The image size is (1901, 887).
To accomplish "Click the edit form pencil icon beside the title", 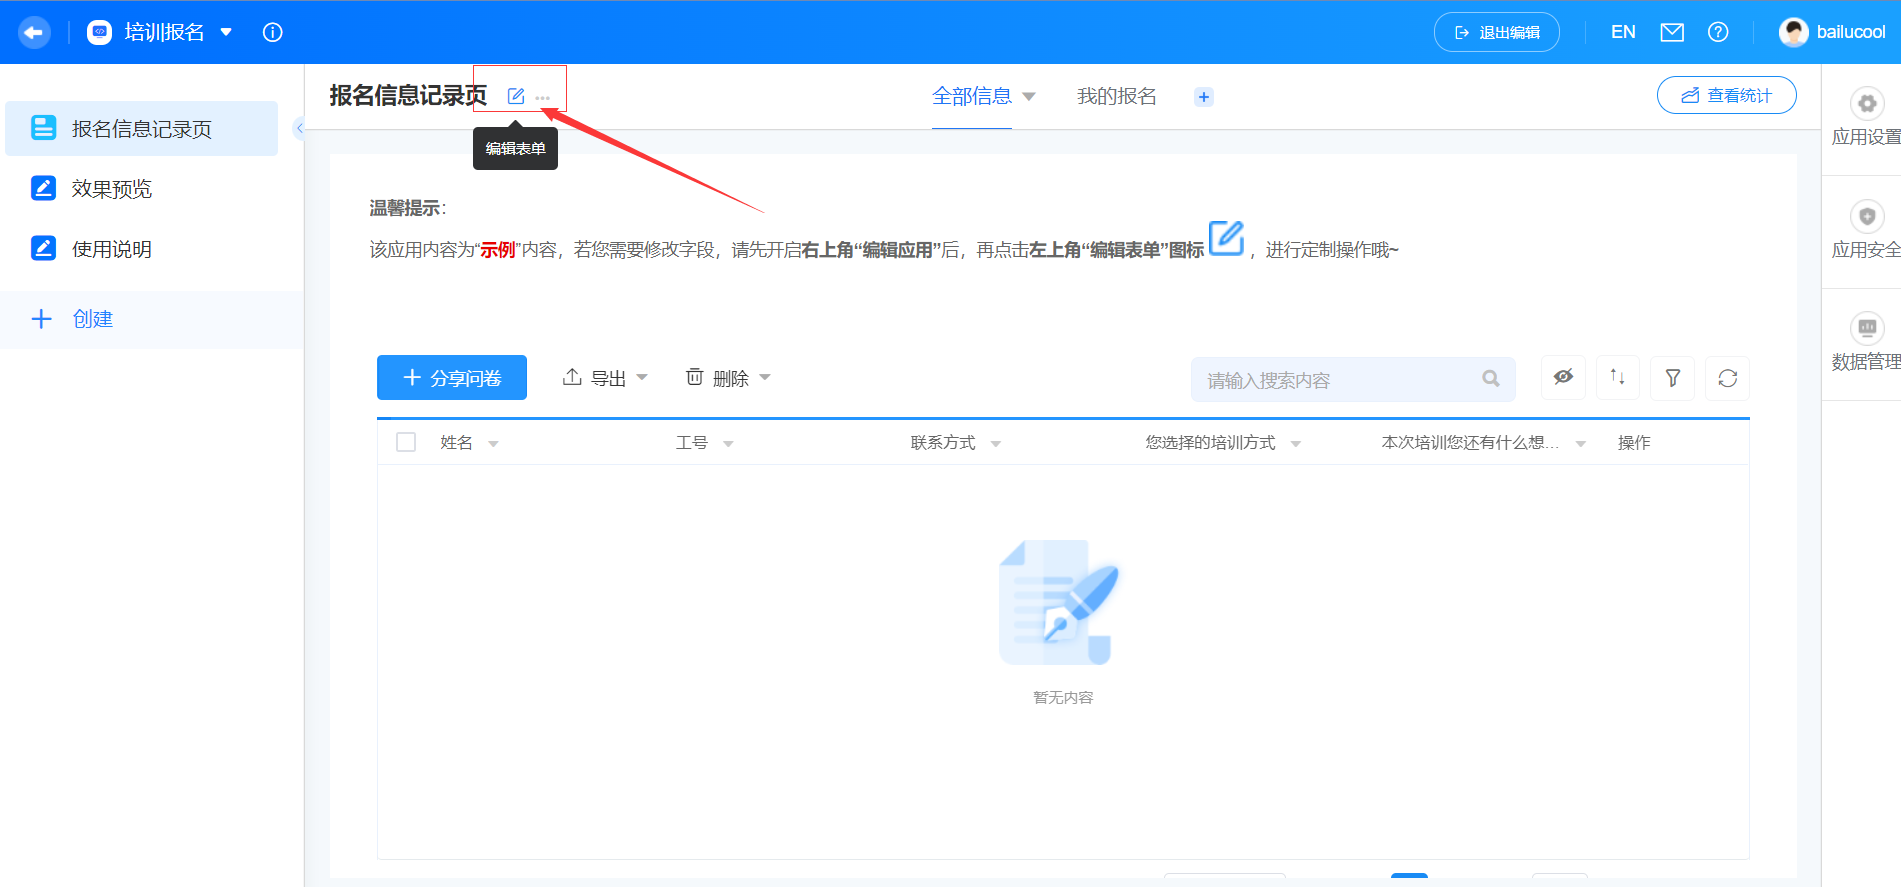I will click(x=516, y=96).
